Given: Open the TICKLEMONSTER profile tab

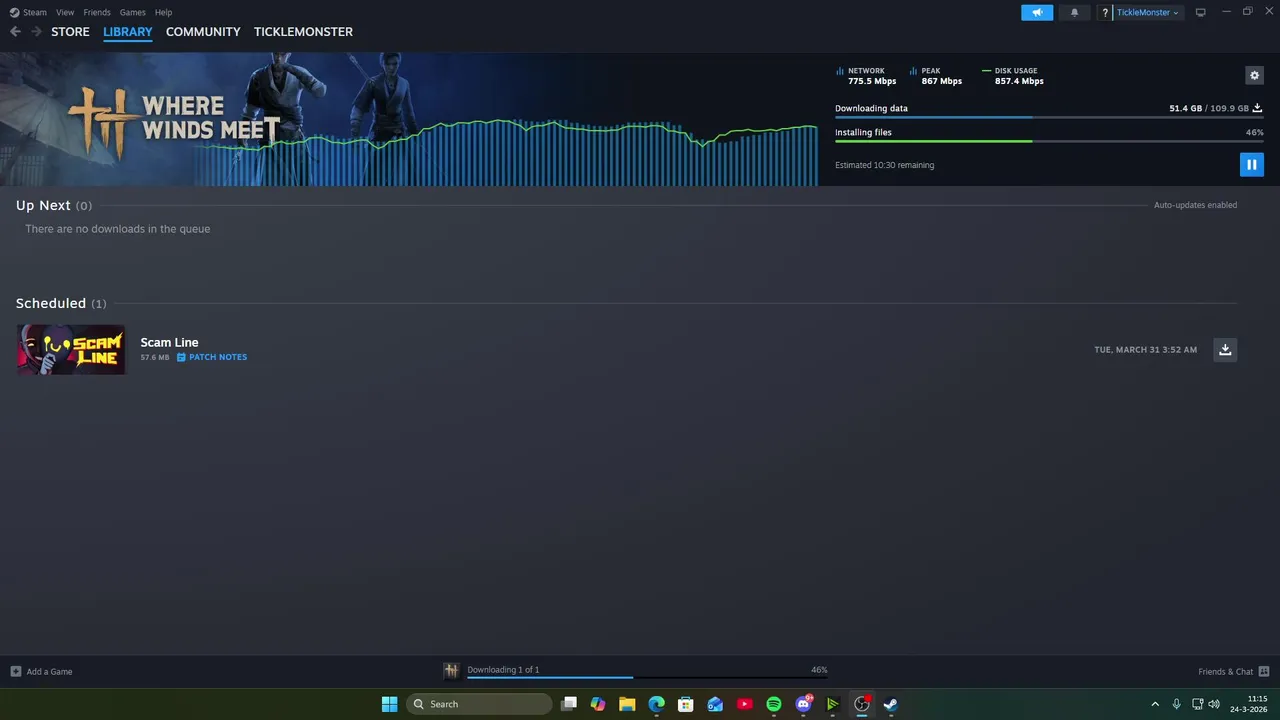Looking at the screenshot, I should click(303, 32).
